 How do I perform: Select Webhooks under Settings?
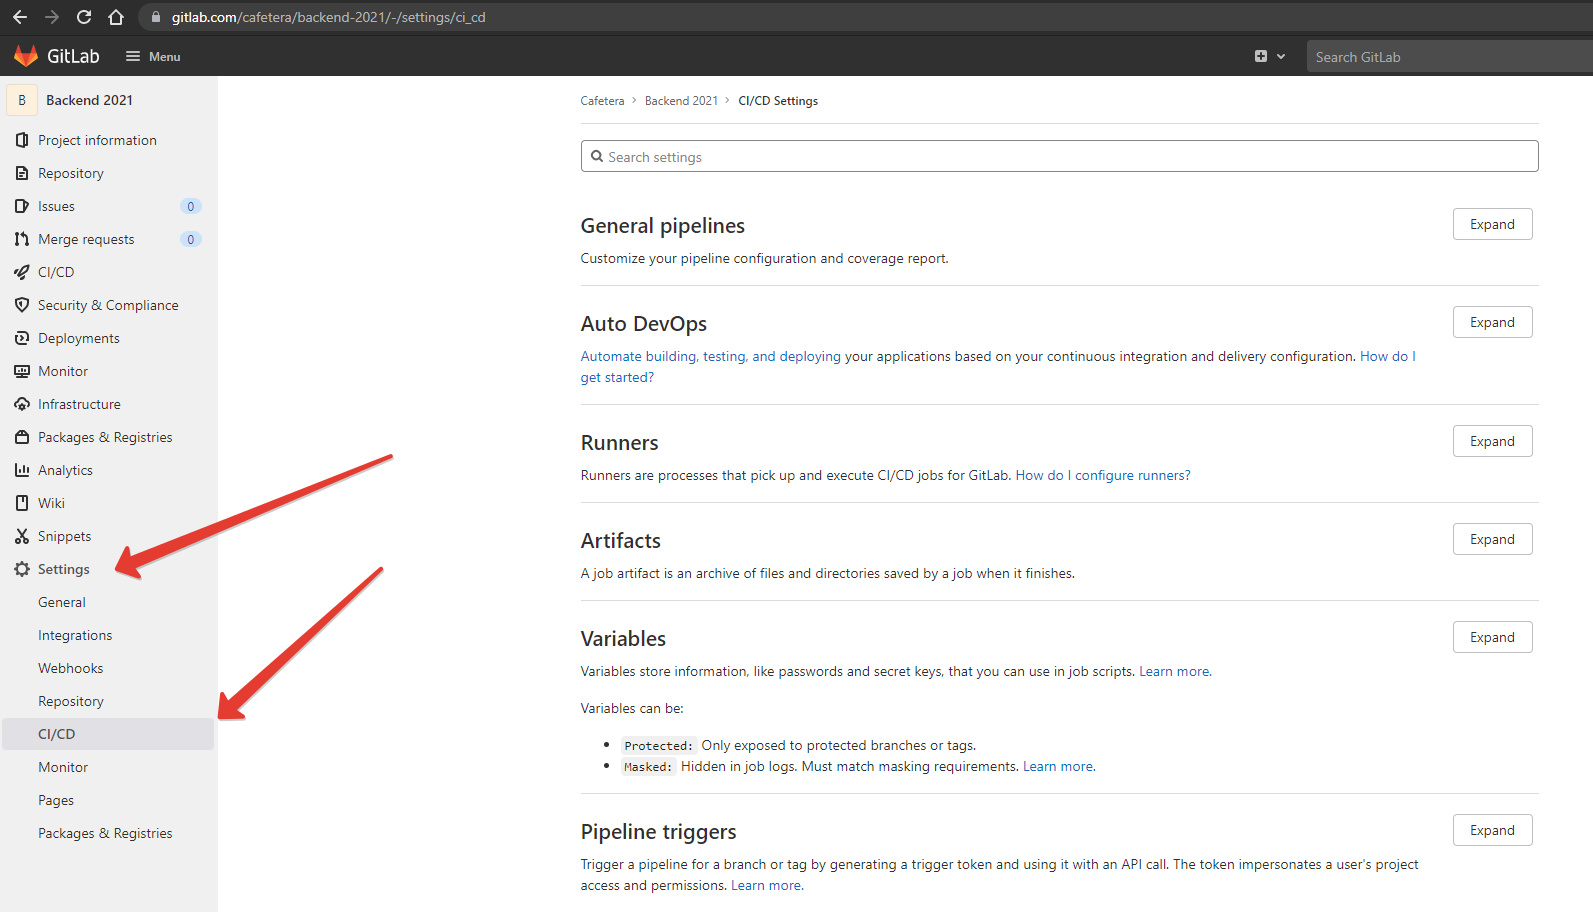click(70, 668)
